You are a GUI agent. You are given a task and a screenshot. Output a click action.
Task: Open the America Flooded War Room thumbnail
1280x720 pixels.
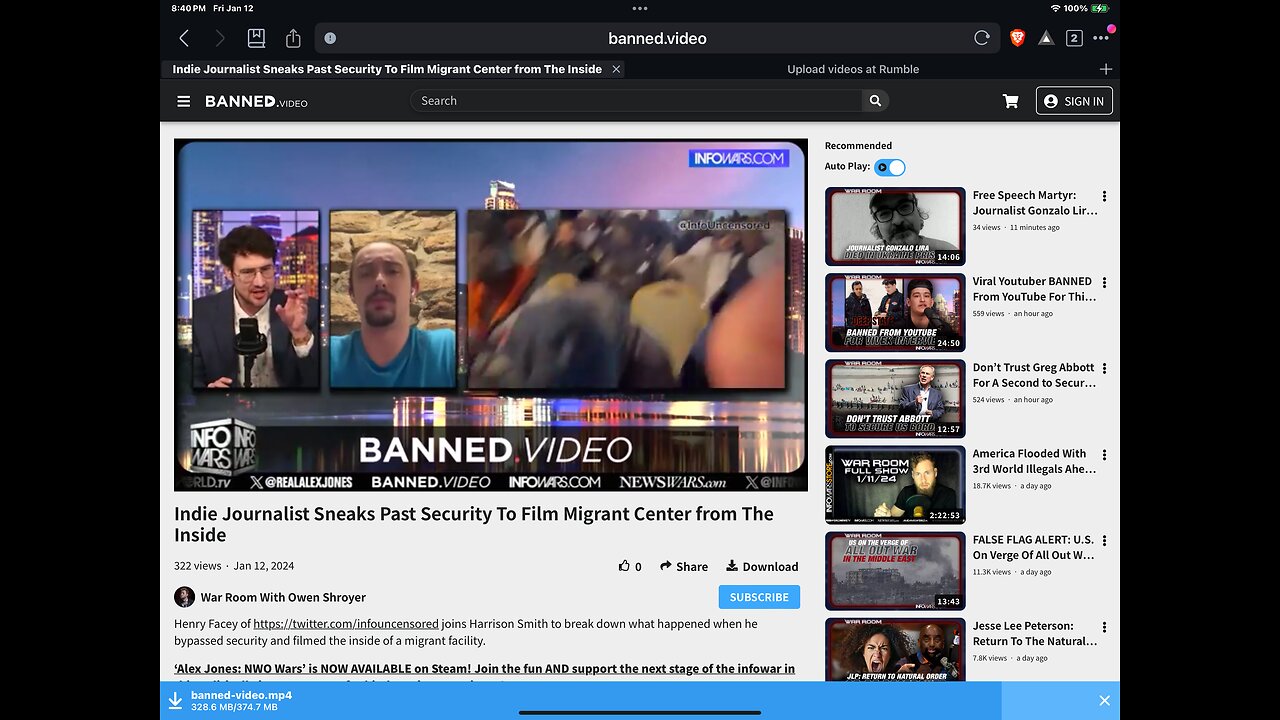tap(895, 484)
